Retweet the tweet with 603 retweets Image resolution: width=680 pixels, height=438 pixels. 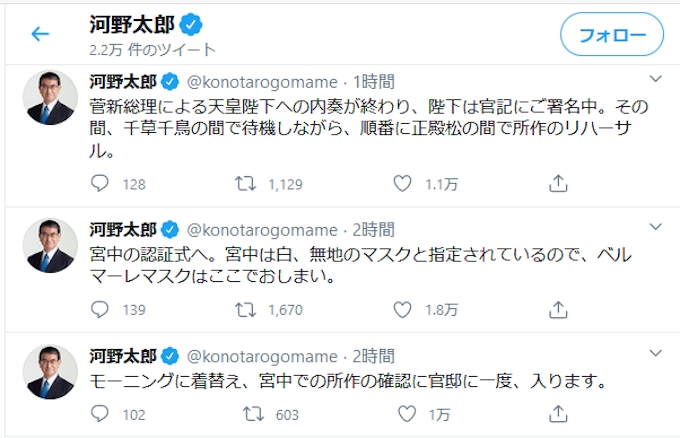coord(244,414)
